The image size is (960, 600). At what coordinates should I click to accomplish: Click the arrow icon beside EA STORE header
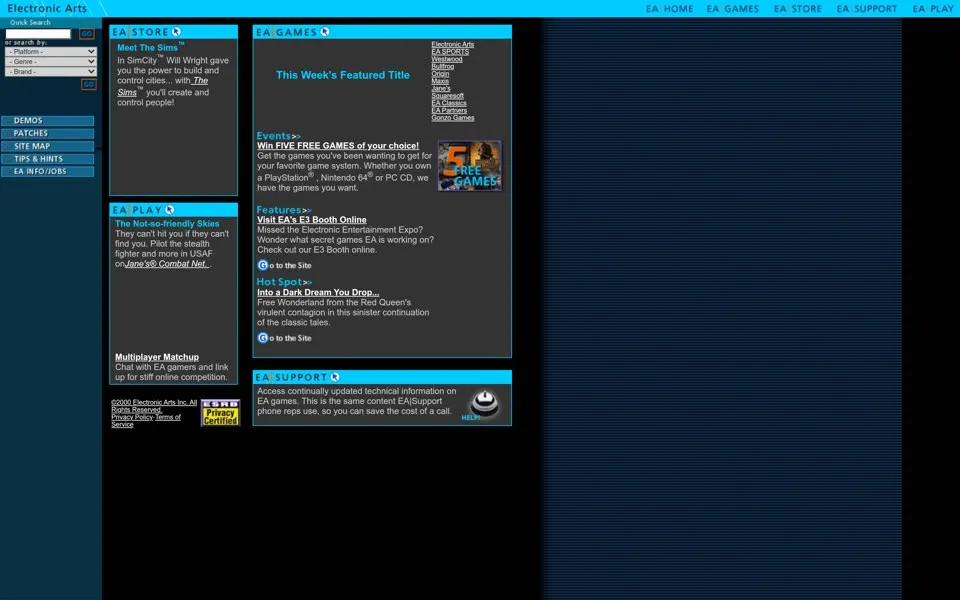point(176,32)
